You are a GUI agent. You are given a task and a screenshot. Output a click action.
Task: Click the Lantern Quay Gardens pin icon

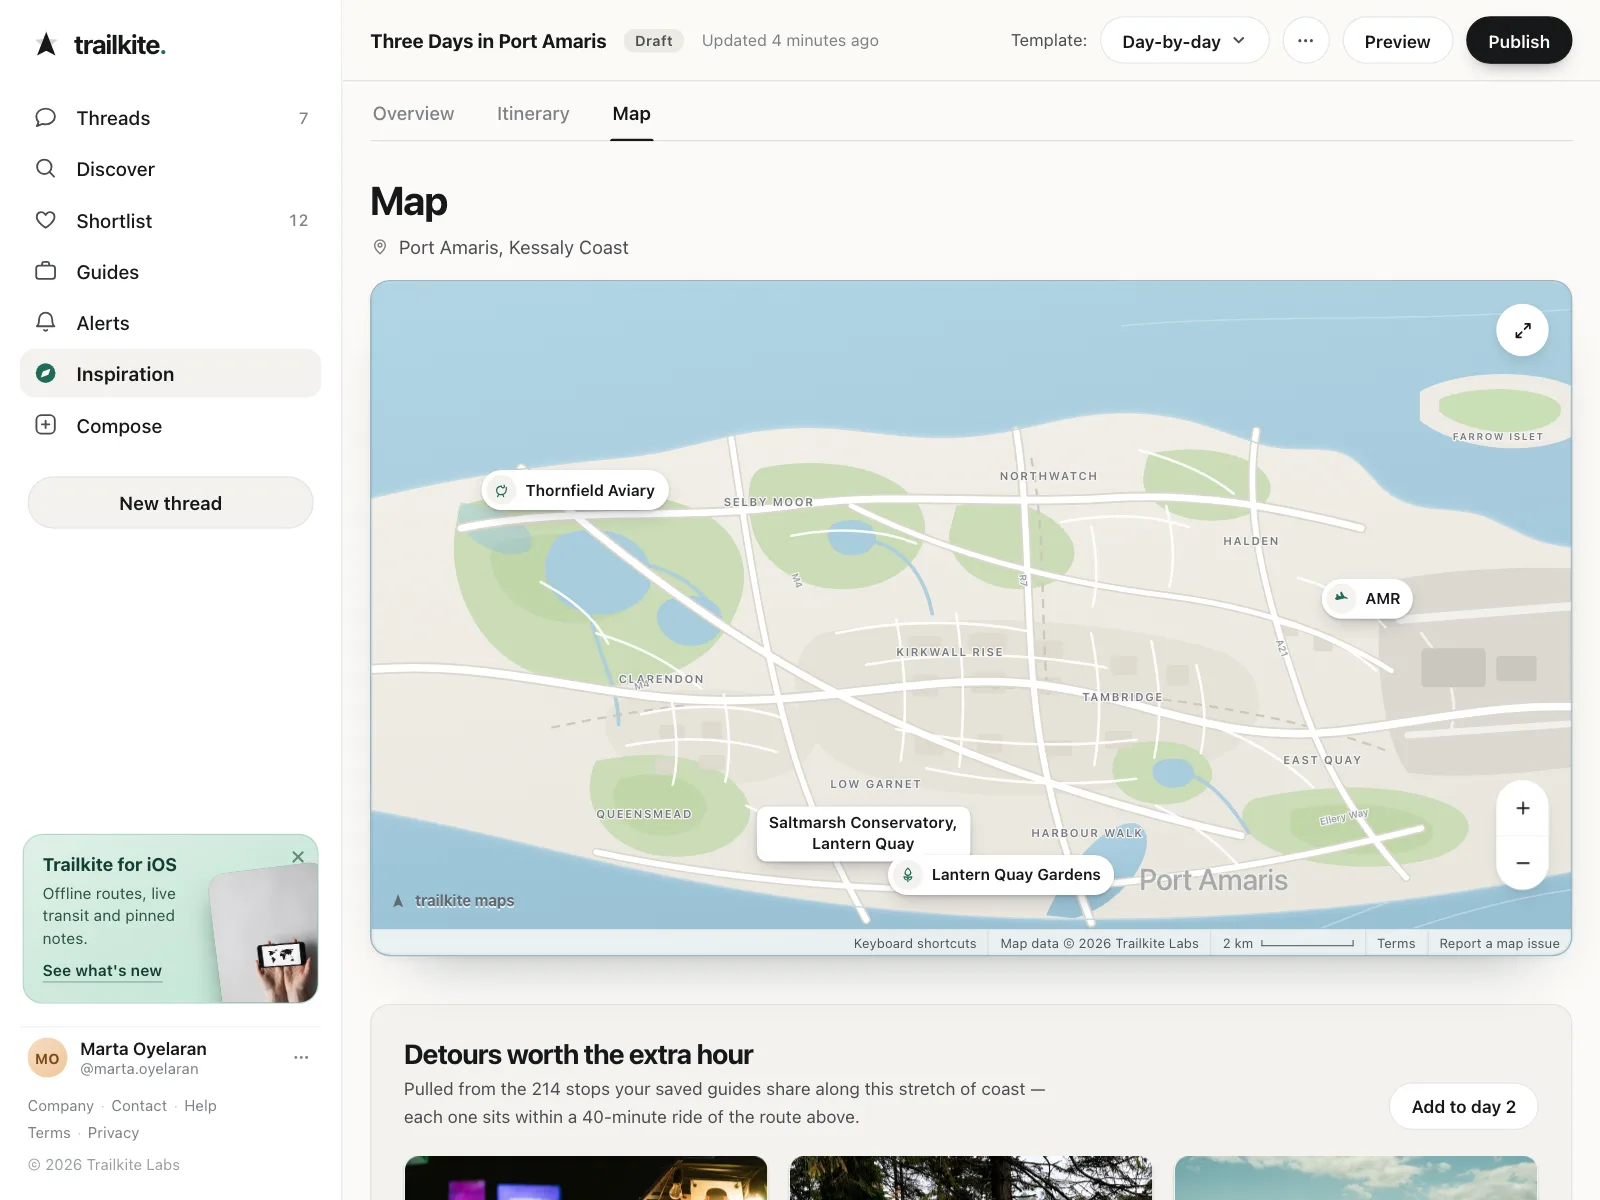click(x=908, y=875)
